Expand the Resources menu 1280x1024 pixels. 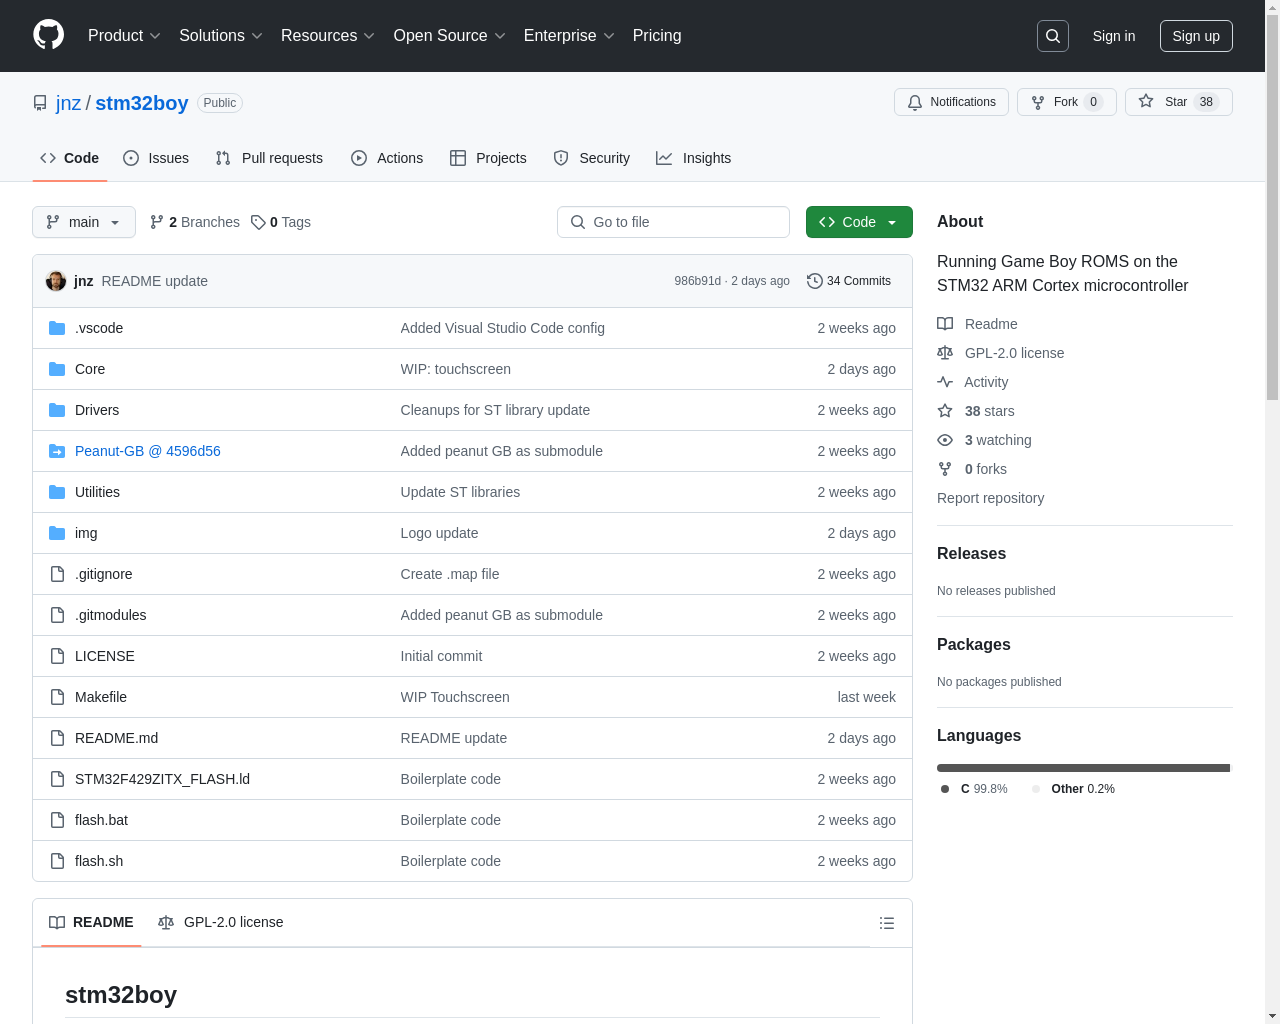[x=328, y=36]
